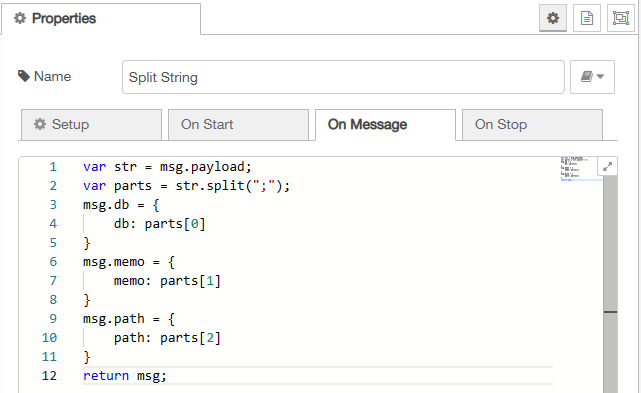Screen dimensions: 641x393
Task: Click line number 9 in the gutter
Action: point(53,319)
